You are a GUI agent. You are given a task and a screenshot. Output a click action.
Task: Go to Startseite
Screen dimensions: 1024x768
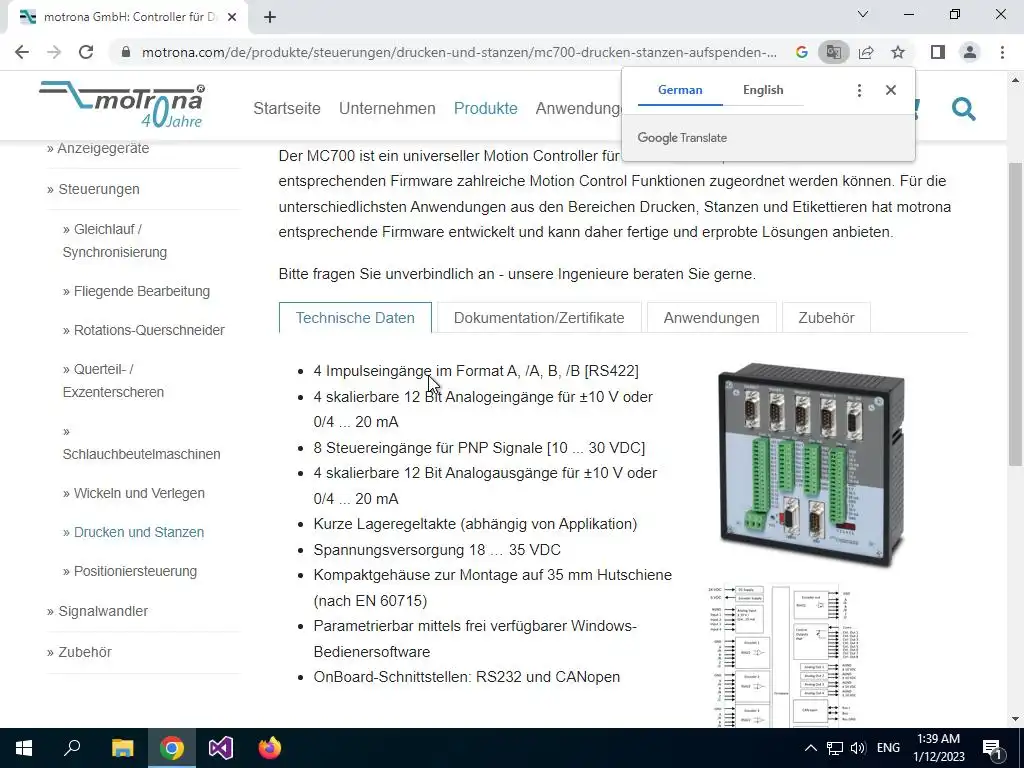click(287, 108)
